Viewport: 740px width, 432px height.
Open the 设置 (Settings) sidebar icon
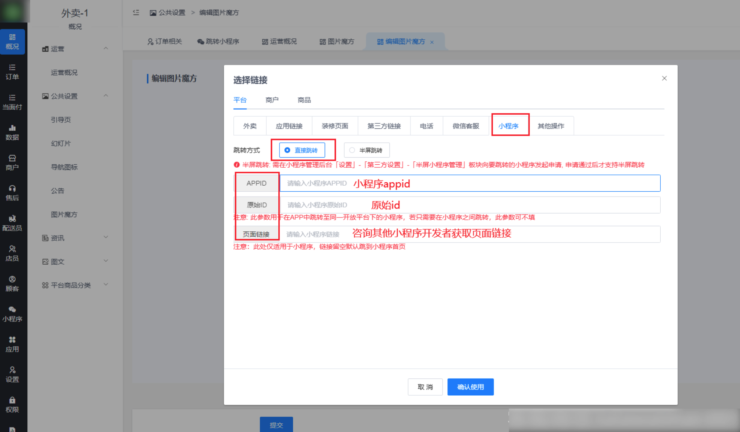pos(12,374)
